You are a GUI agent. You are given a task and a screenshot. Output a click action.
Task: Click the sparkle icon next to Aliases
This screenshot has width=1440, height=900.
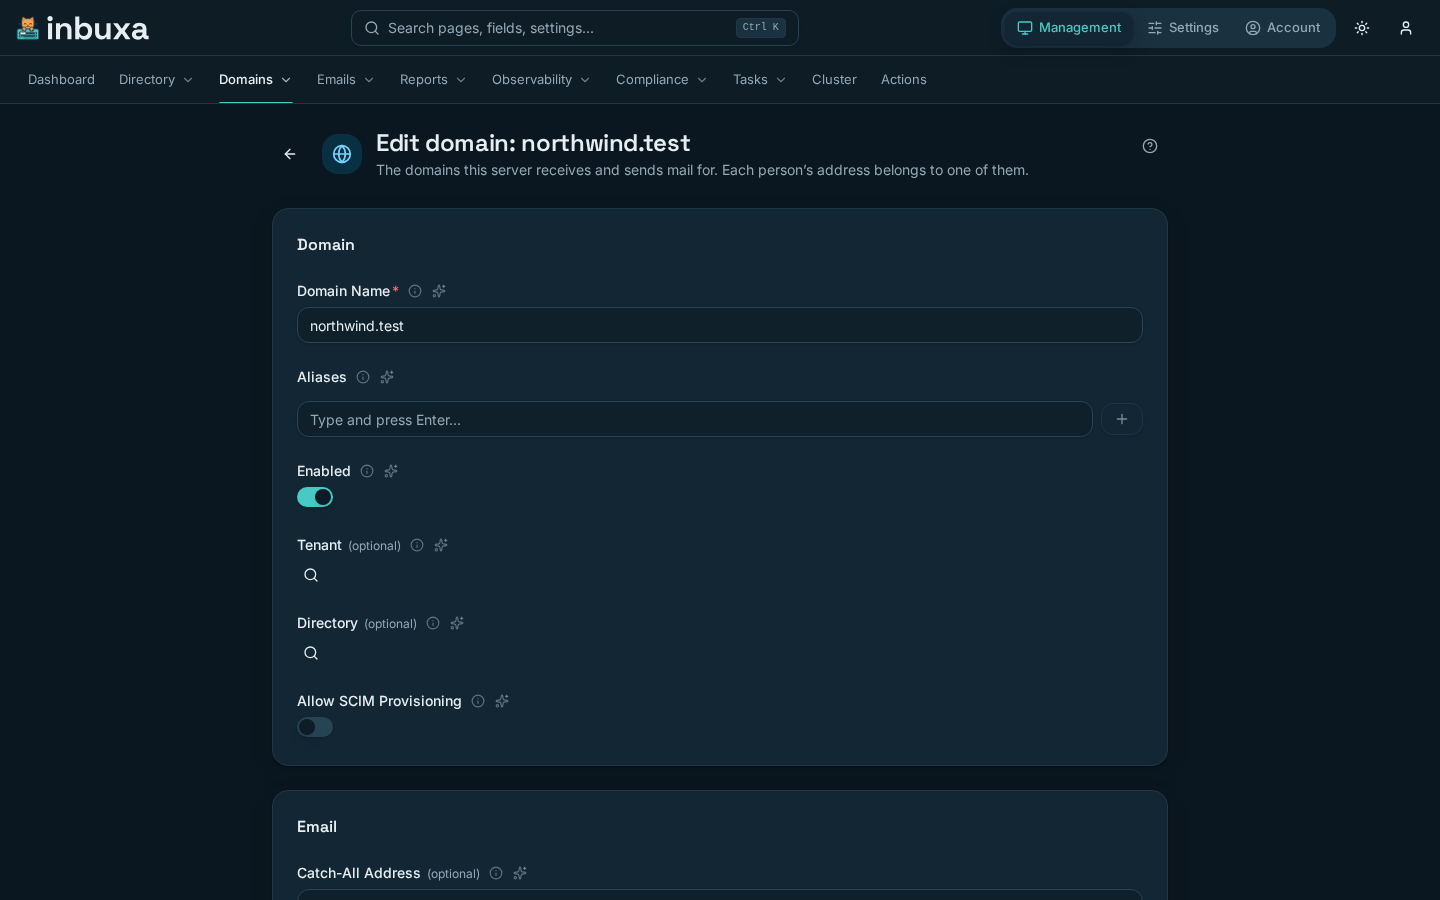[x=387, y=377]
